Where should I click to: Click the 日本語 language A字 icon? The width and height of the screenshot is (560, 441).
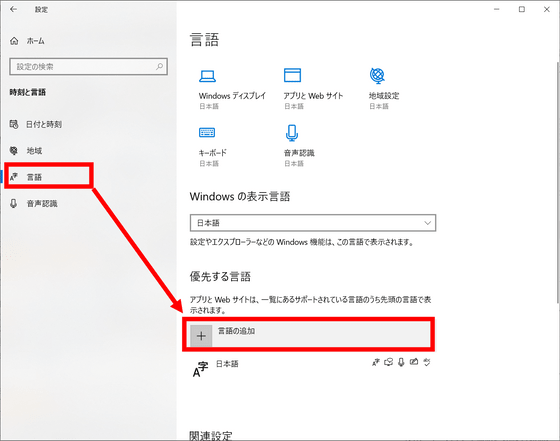click(x=200, y=369)
